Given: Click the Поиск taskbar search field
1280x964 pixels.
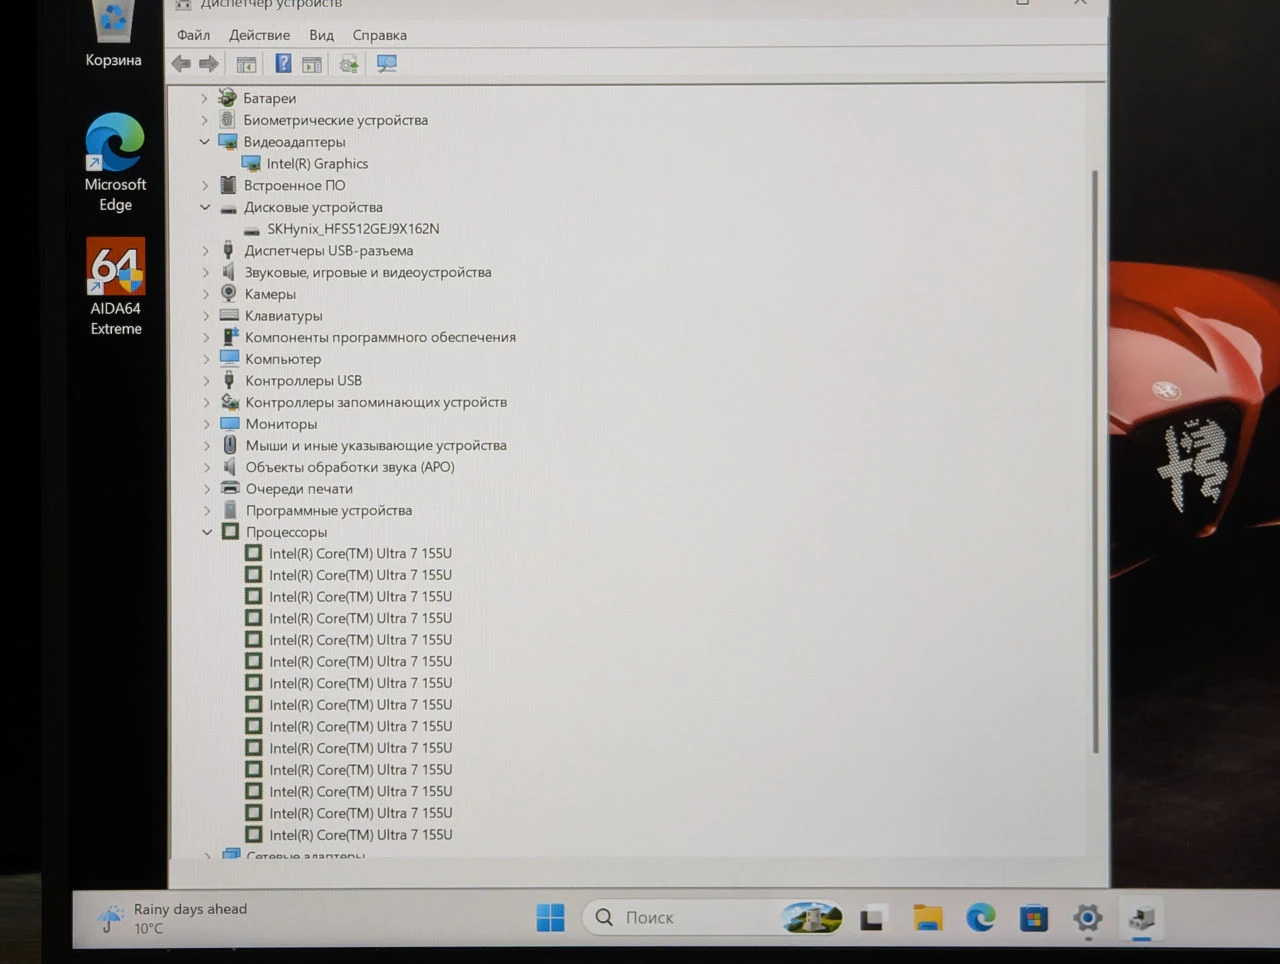Looking at the screenshot, I should click(x=713, y=917).
